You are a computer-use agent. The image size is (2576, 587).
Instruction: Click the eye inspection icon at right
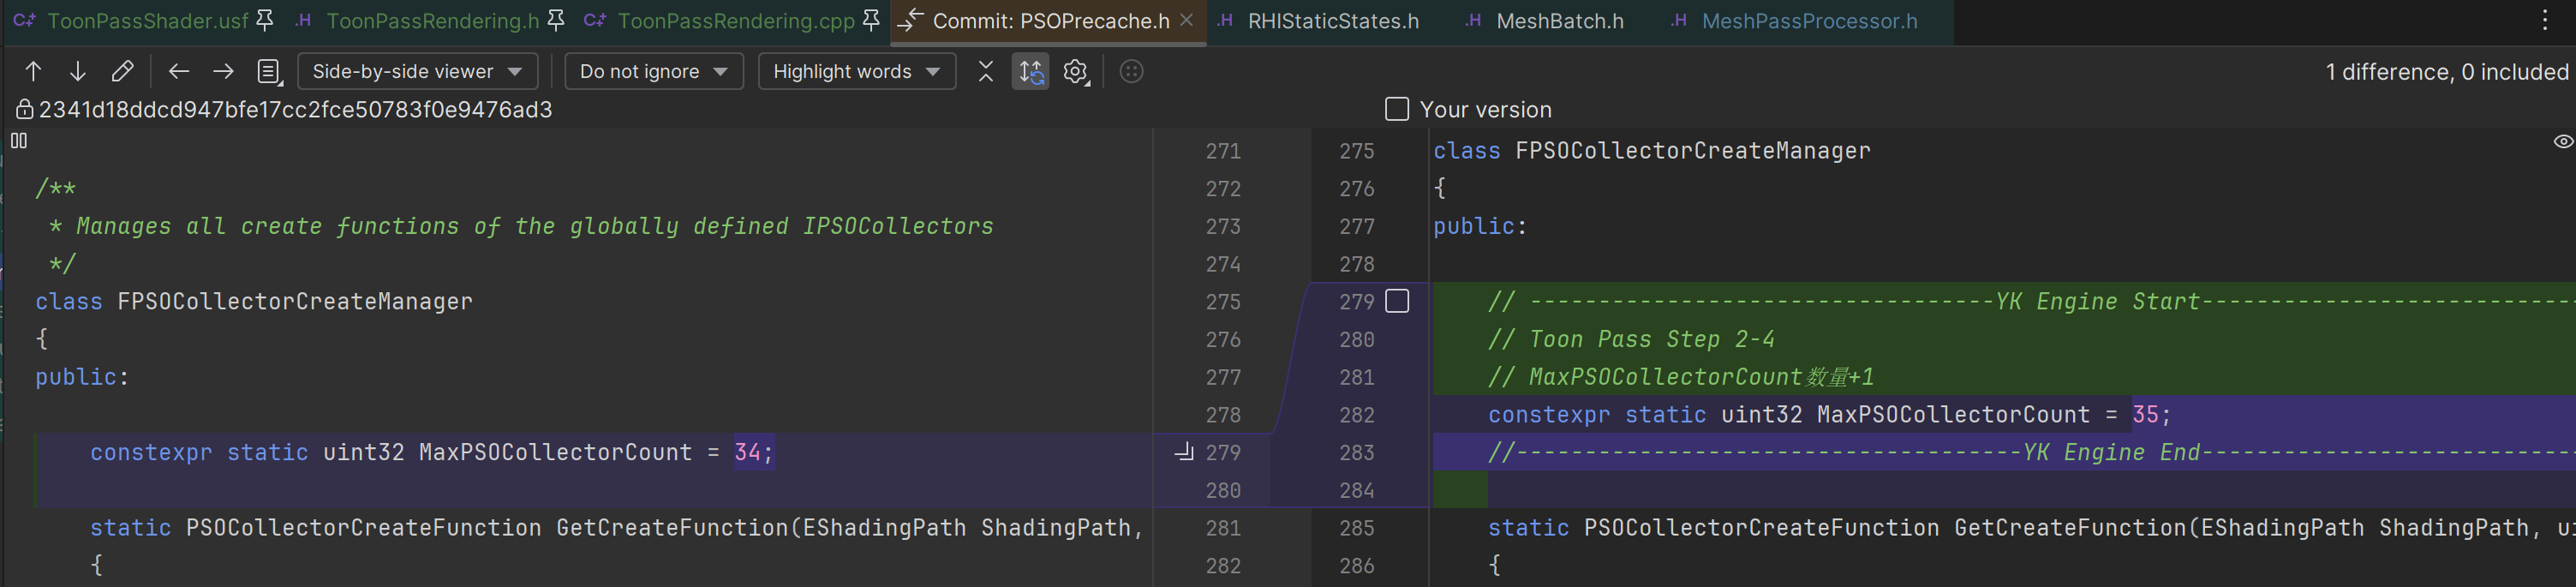coord(2563,142)
